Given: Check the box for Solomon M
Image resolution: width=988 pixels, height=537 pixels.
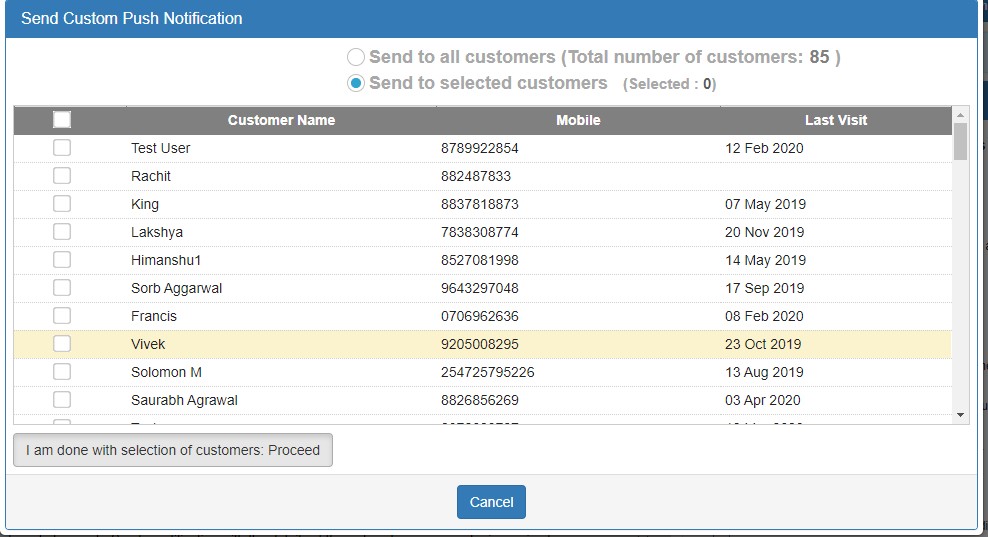Looking at the screenshot, I should coord(62,371).
